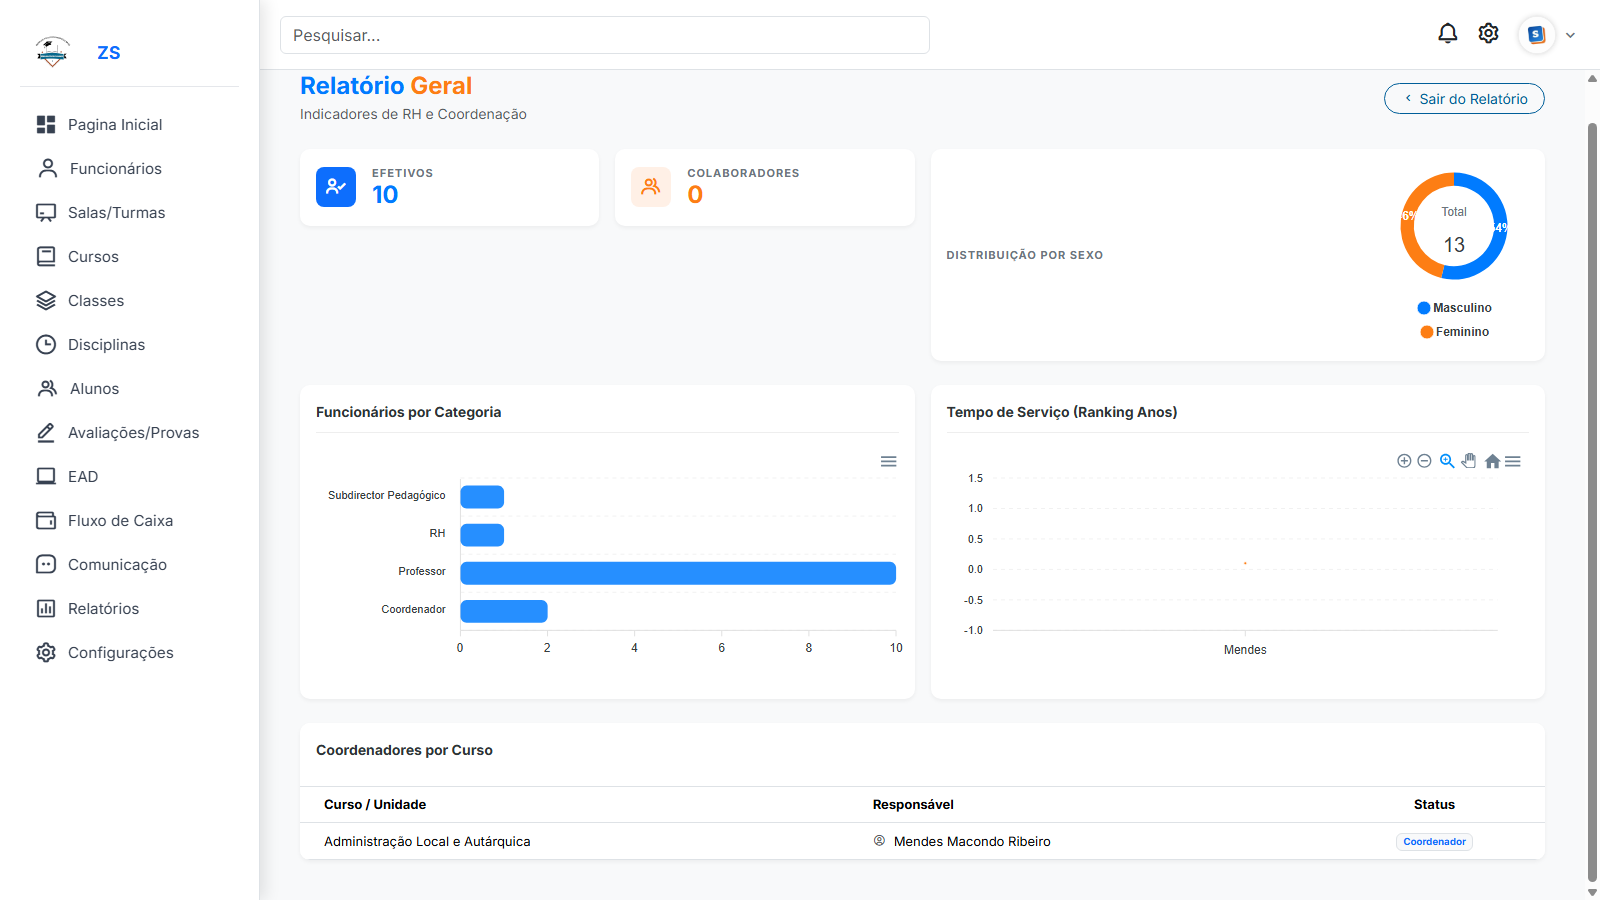The width and height of the screenshot is (1600, 900).
Task: Toggle Feminino series in sex legend
Action: [1455, 332]
